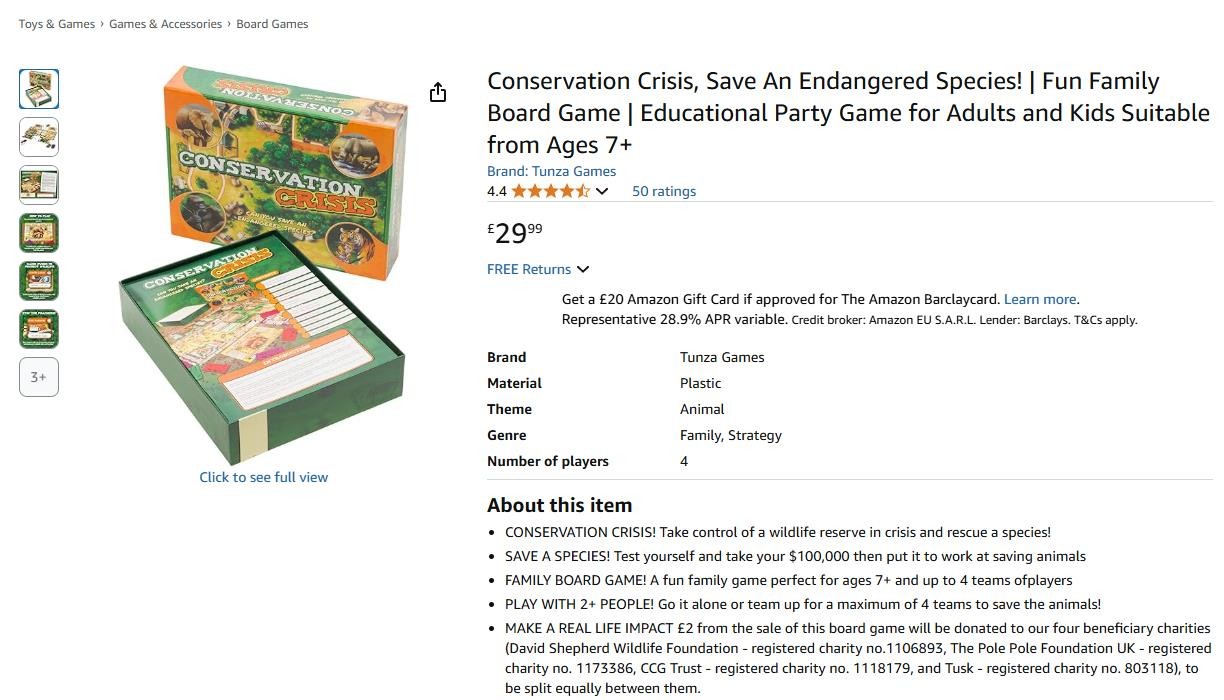Viewport: 1224px width, 700px height.
Task: Expand the ratings breakdown chevron
Action: pos(602,192)
